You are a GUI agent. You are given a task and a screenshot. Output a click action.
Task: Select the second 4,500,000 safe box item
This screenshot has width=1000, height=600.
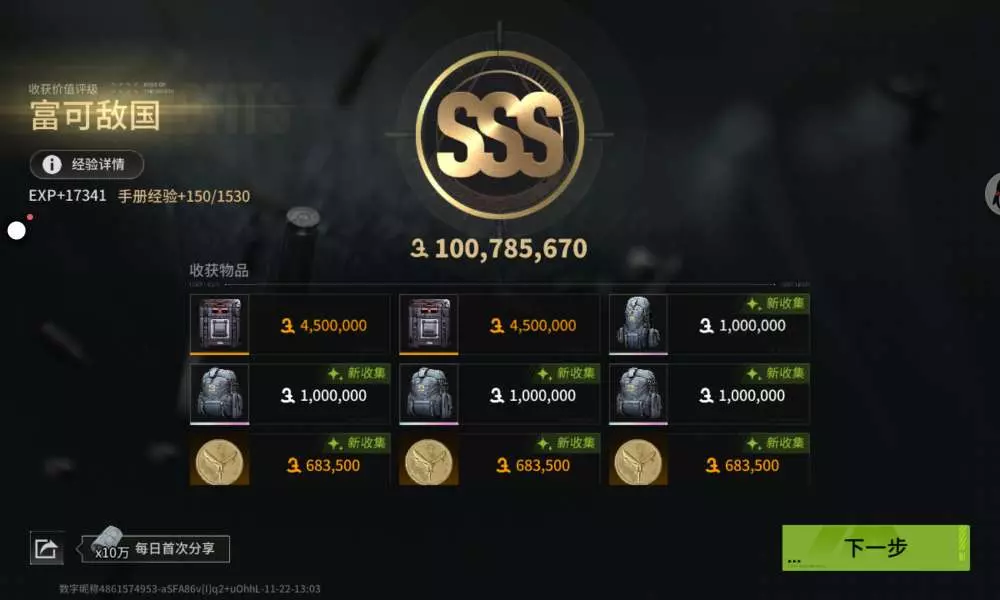click(499, 325)
